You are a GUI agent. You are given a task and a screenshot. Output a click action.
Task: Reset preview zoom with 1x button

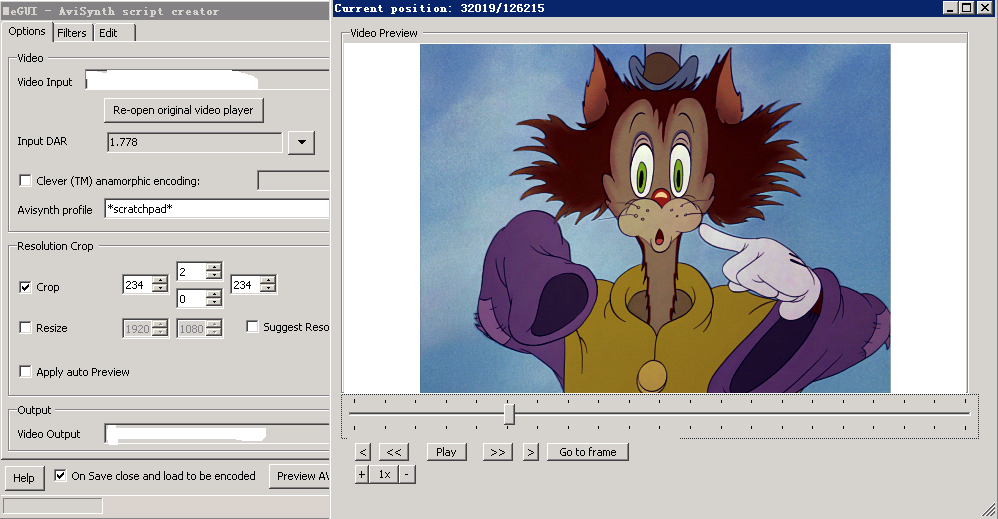384,474
